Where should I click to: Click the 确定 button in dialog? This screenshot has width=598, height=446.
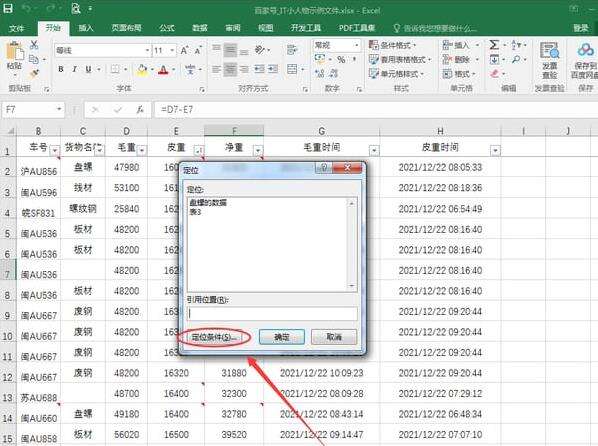point(282,337)
